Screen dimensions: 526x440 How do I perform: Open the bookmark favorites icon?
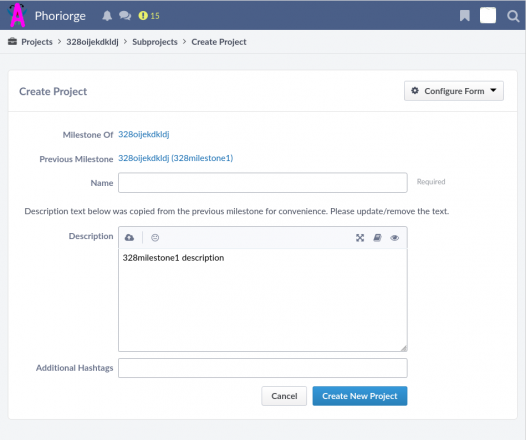(x=465, y=16)
